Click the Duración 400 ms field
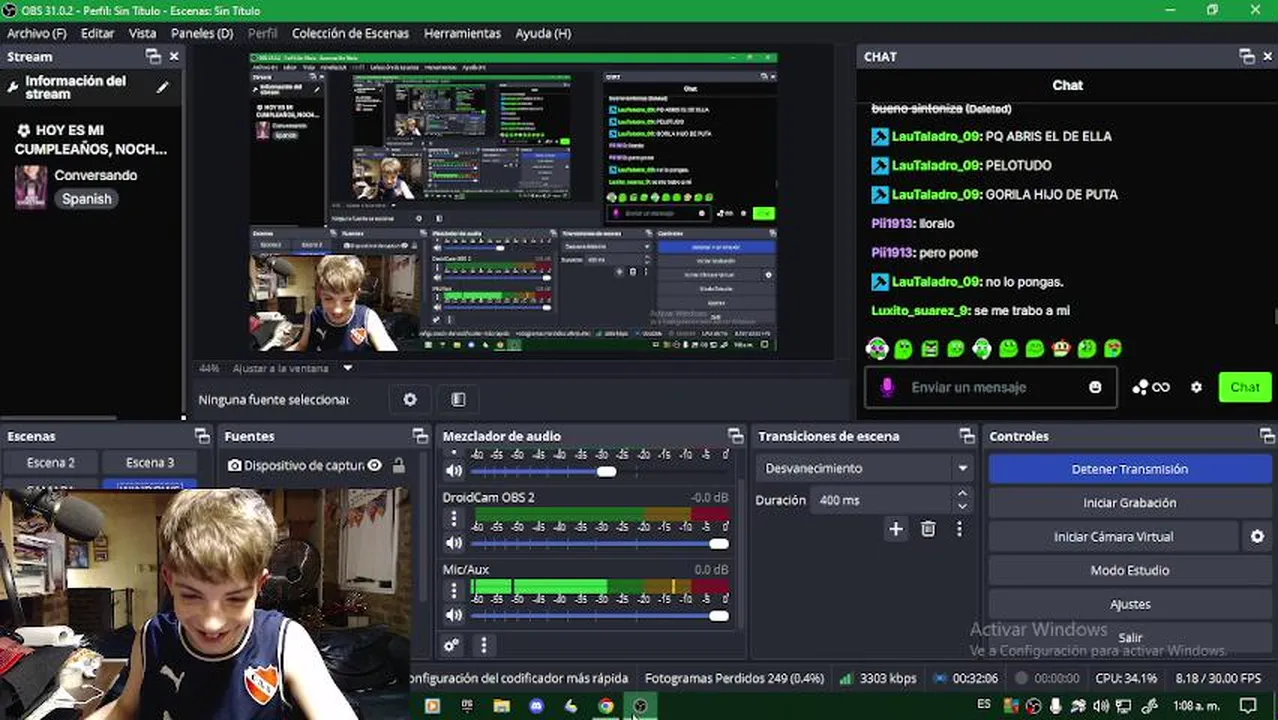1278x720 pixels. coord(881,500)
